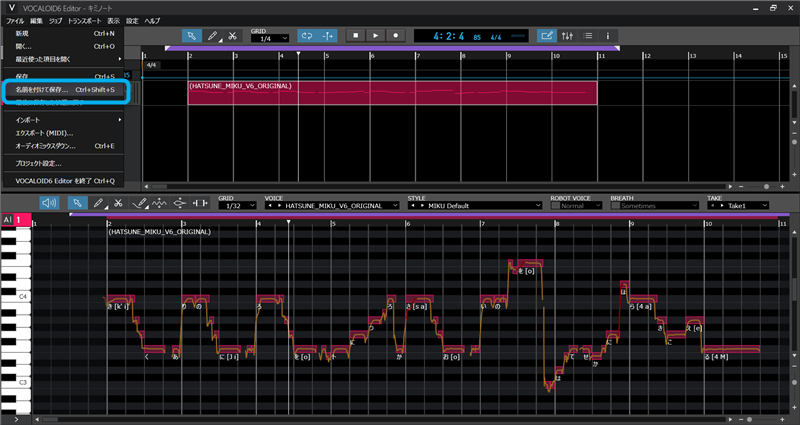Image resolution: width=800 pixels, height=425 pixels.
Task: Open the mixer panel icon
Action: pyautogui.click(x=567, y=36)
